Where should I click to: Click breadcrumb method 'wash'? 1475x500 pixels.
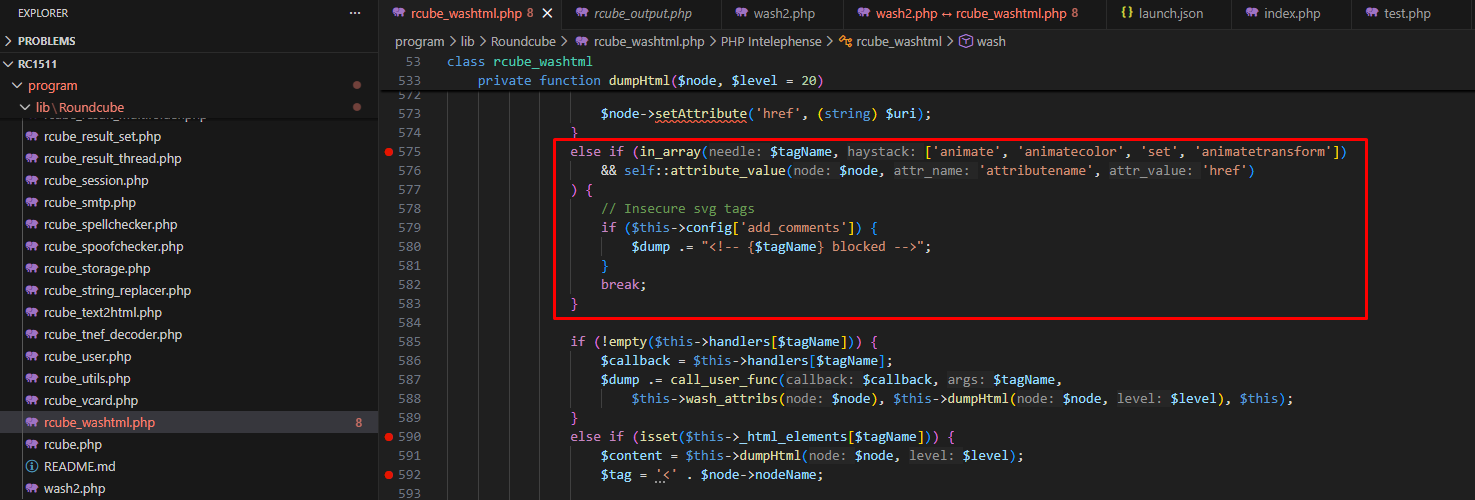pos(982,41)
